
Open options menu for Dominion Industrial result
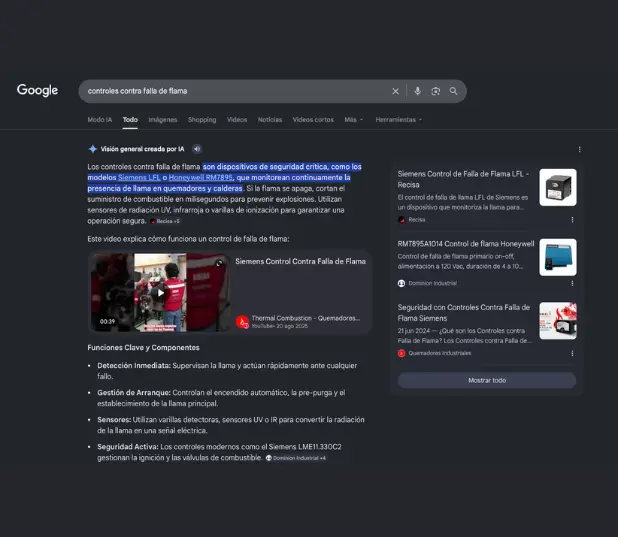pyautogui.click(x=572, y=283)
